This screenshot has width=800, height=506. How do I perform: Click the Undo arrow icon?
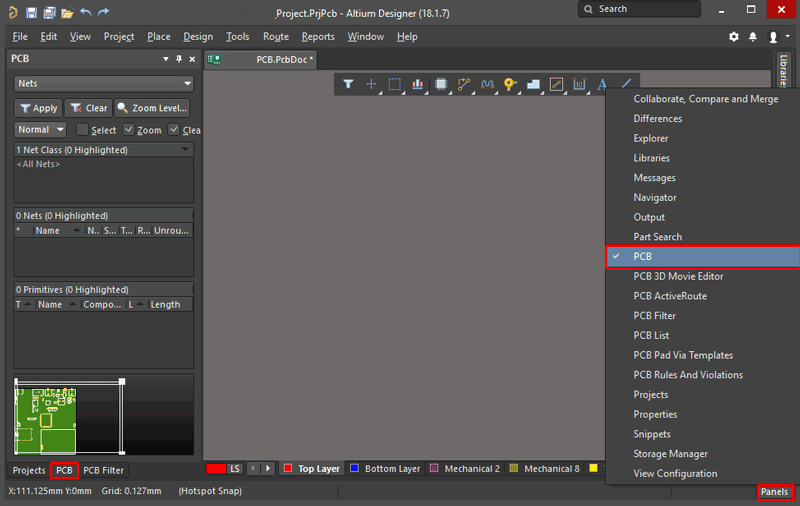pyautogui.click(x=86, y=12)
